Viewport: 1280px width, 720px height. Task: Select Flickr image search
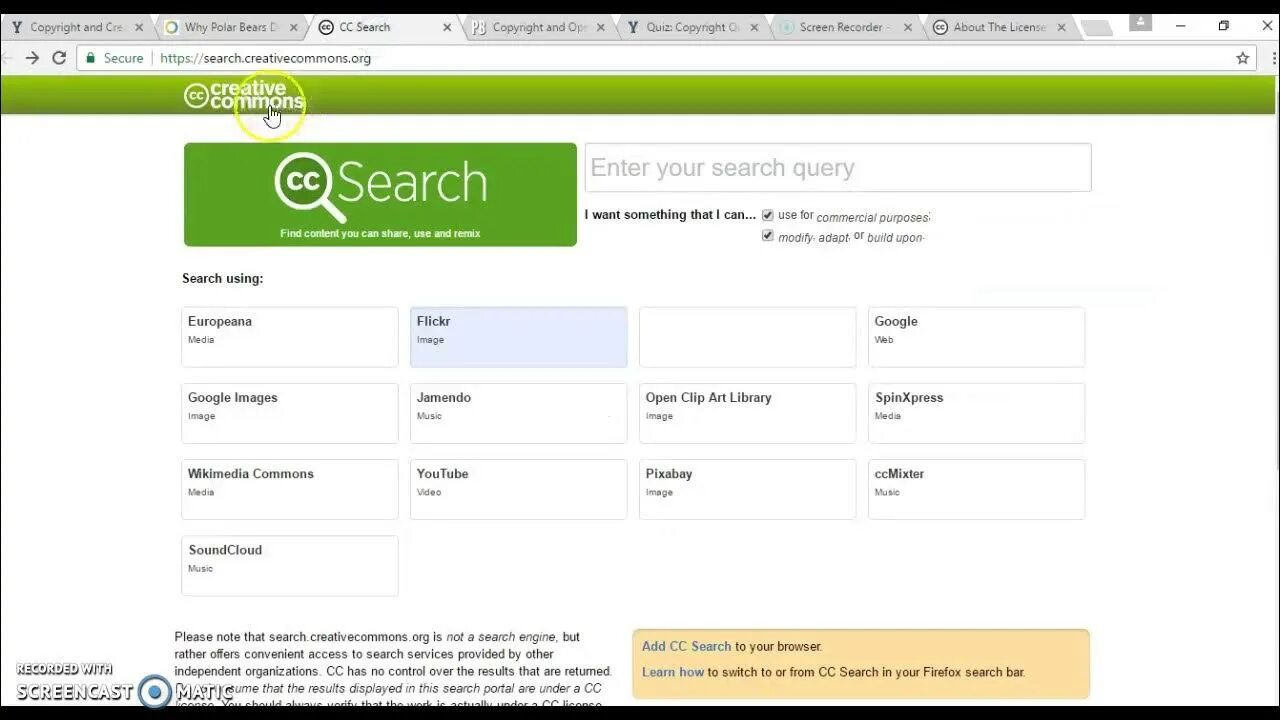[519, 337]
